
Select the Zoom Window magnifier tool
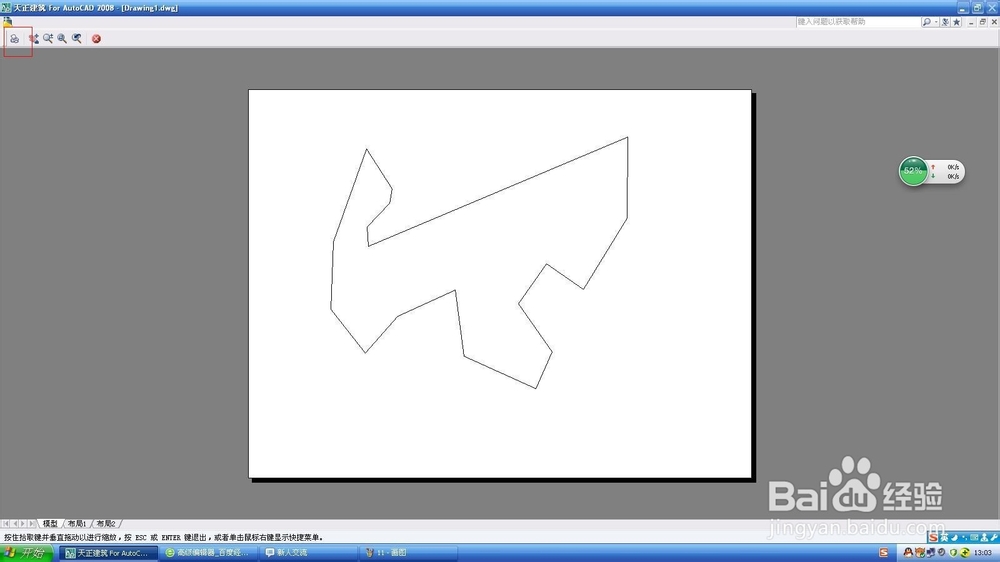pos(62,39)
